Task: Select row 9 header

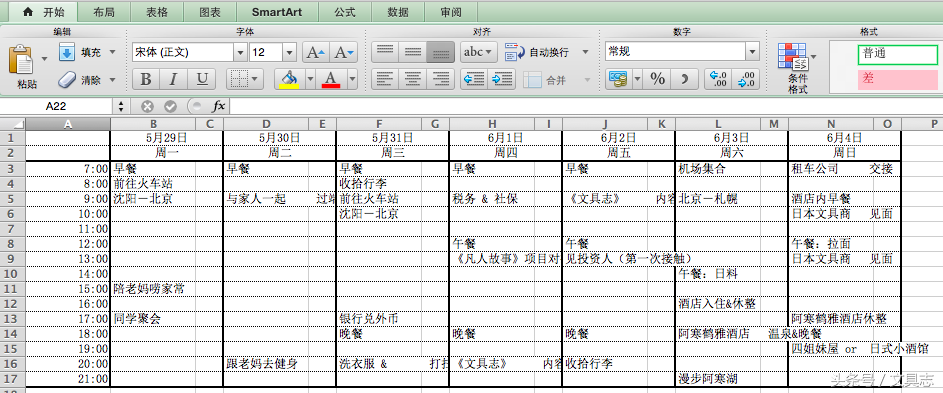Action: [x=13, y=259]
